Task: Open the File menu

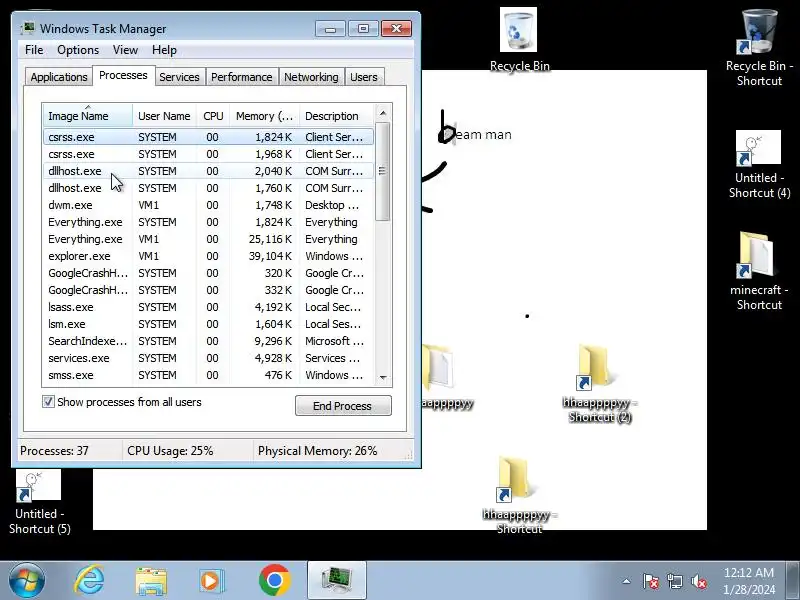Action: 34,50
